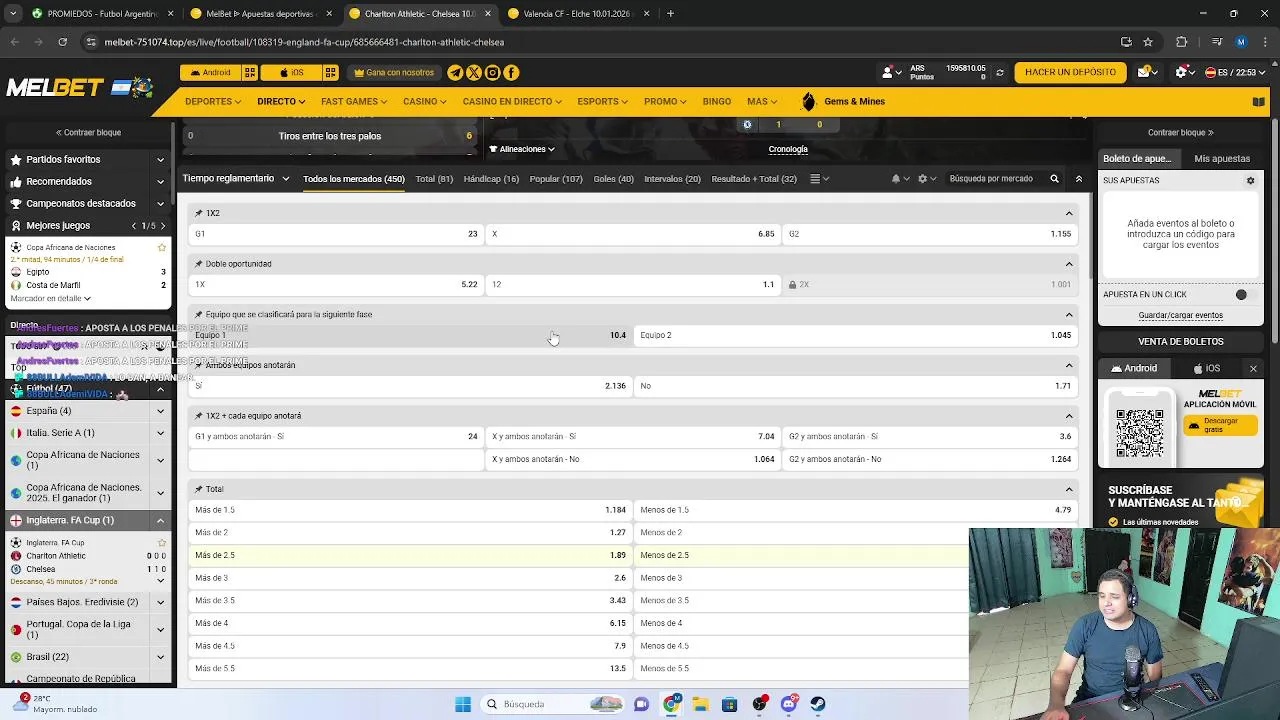Image resolution: width=1280 pixels, height=720 pixels.
Task: Open Chrome from the taskbar
Action: pos(672,704)
